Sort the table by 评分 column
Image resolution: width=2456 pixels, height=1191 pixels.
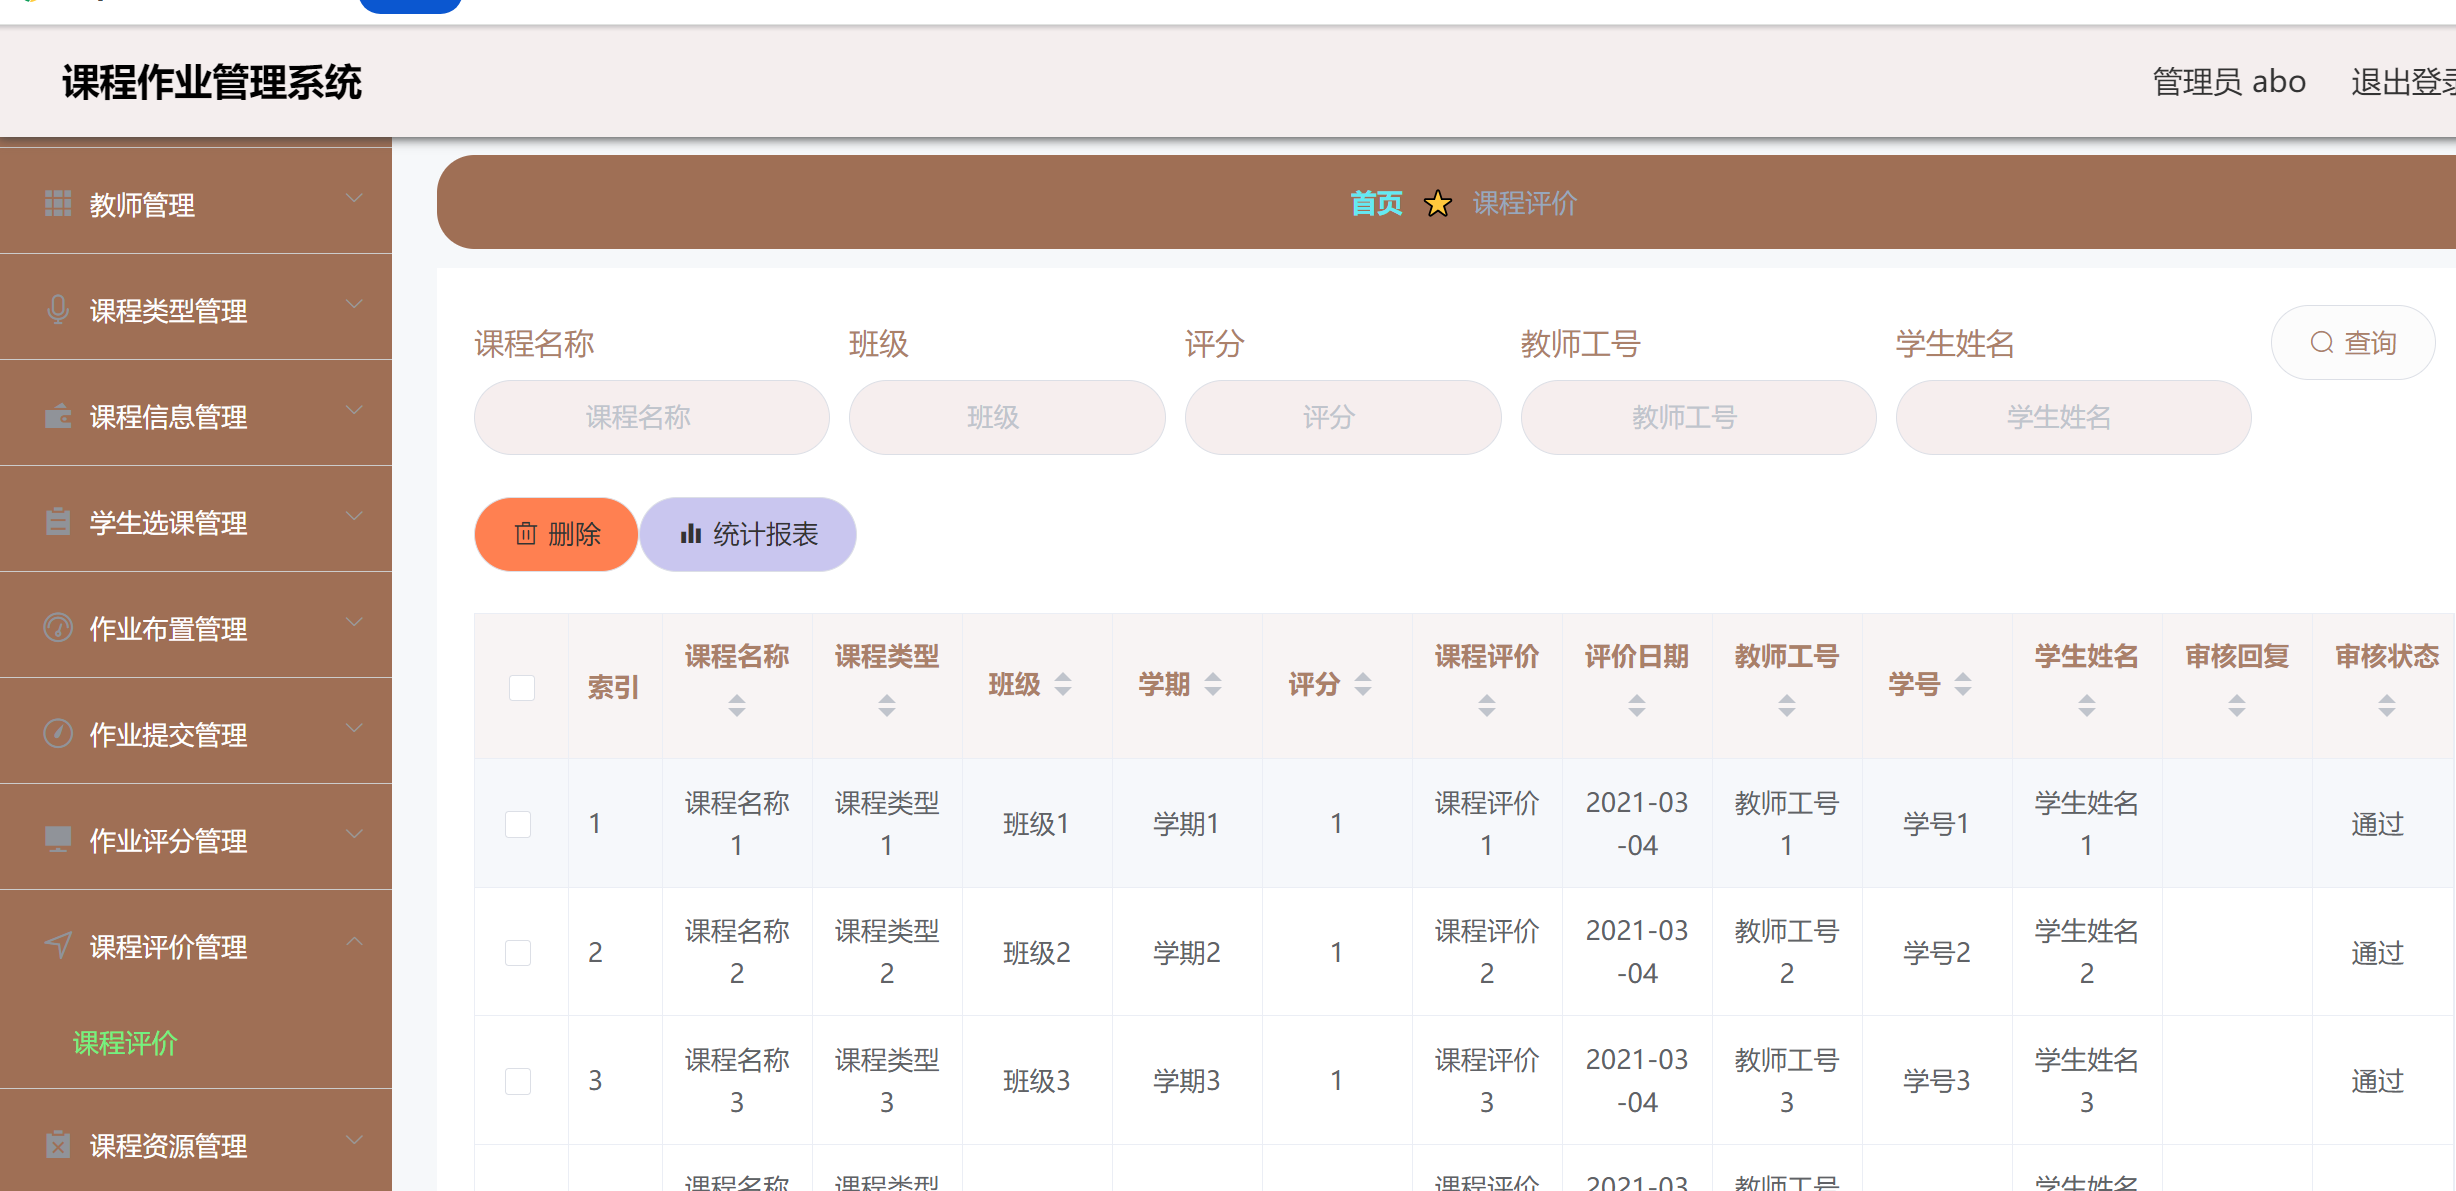[1362, 685]
